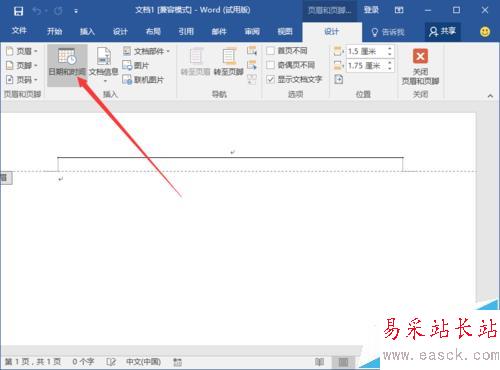Click 转至页脚 go to footer

coord(229,62)
